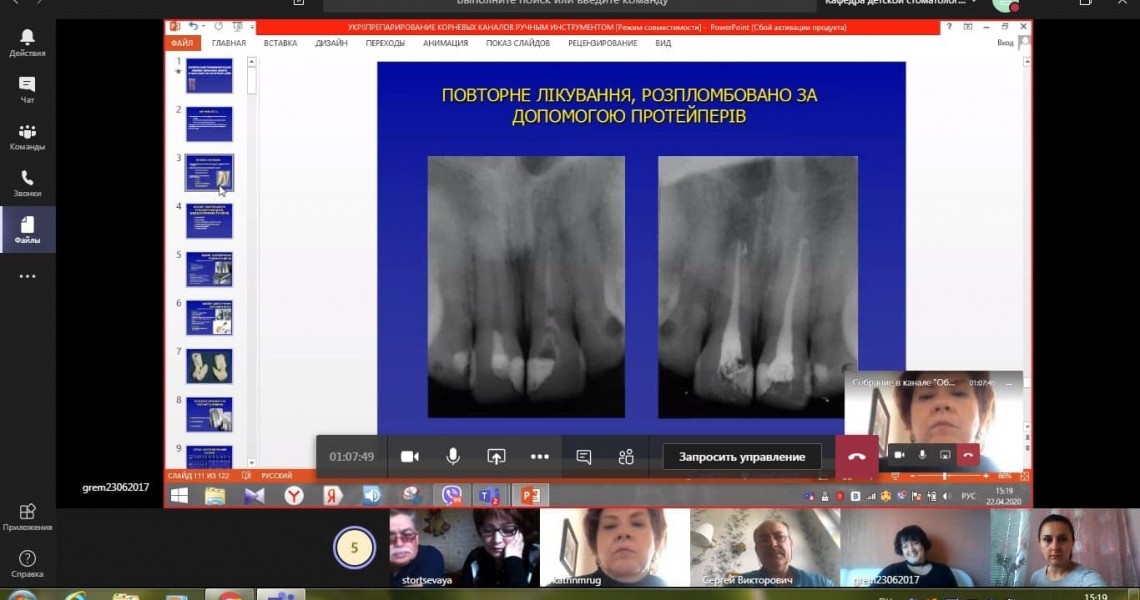Show the meeting conversation chat panel
Image resolution: width=1140 pixels, height=600 pixels.
(x=584, y=457)
